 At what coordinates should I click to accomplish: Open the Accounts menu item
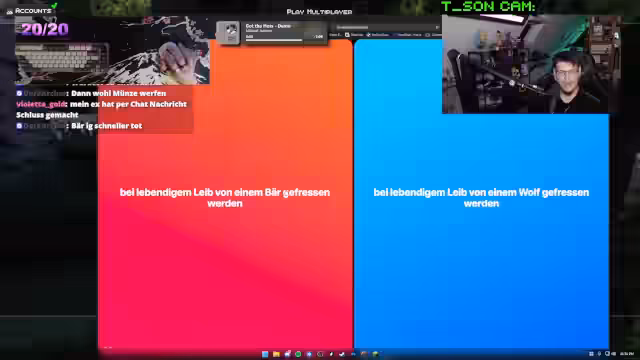tap(33, 11)
